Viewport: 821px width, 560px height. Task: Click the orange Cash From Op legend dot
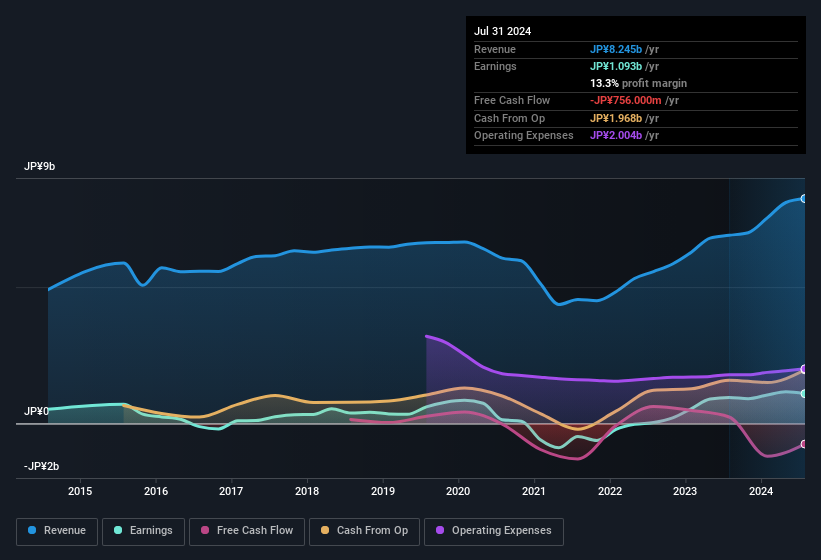[x=325, y=530]
